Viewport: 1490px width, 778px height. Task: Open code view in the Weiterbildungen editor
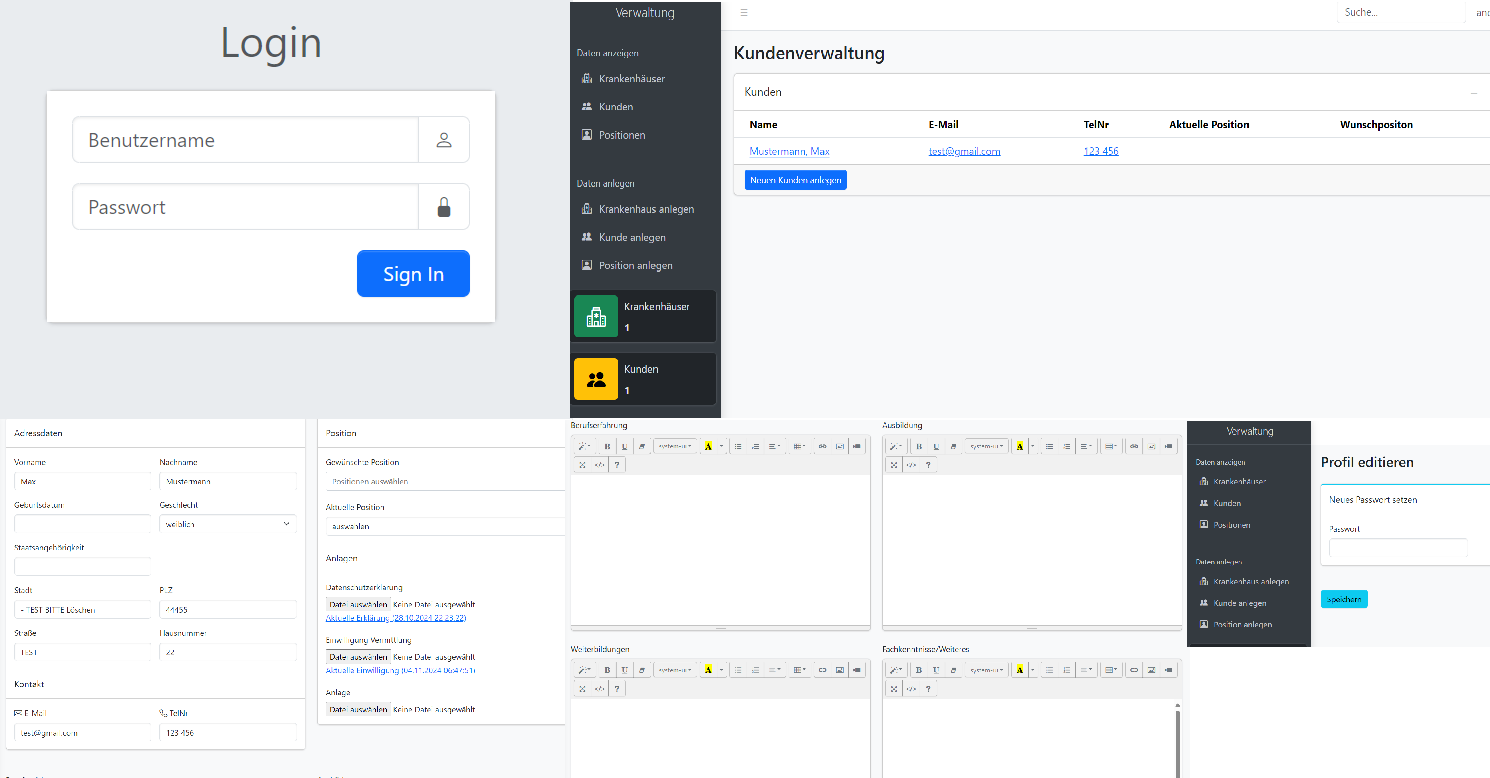599,688
